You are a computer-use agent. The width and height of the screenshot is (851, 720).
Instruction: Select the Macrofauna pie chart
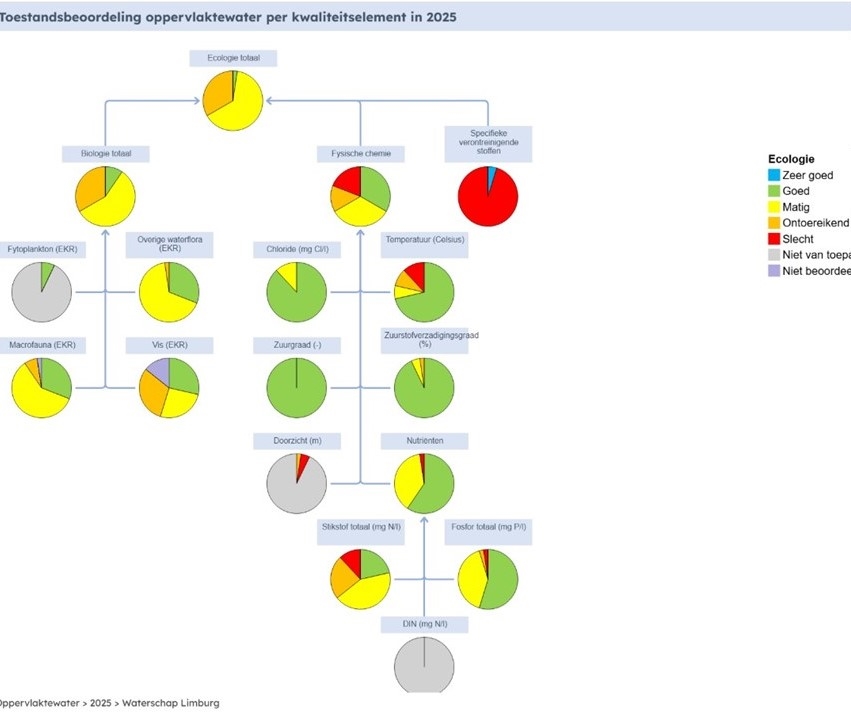41,388
